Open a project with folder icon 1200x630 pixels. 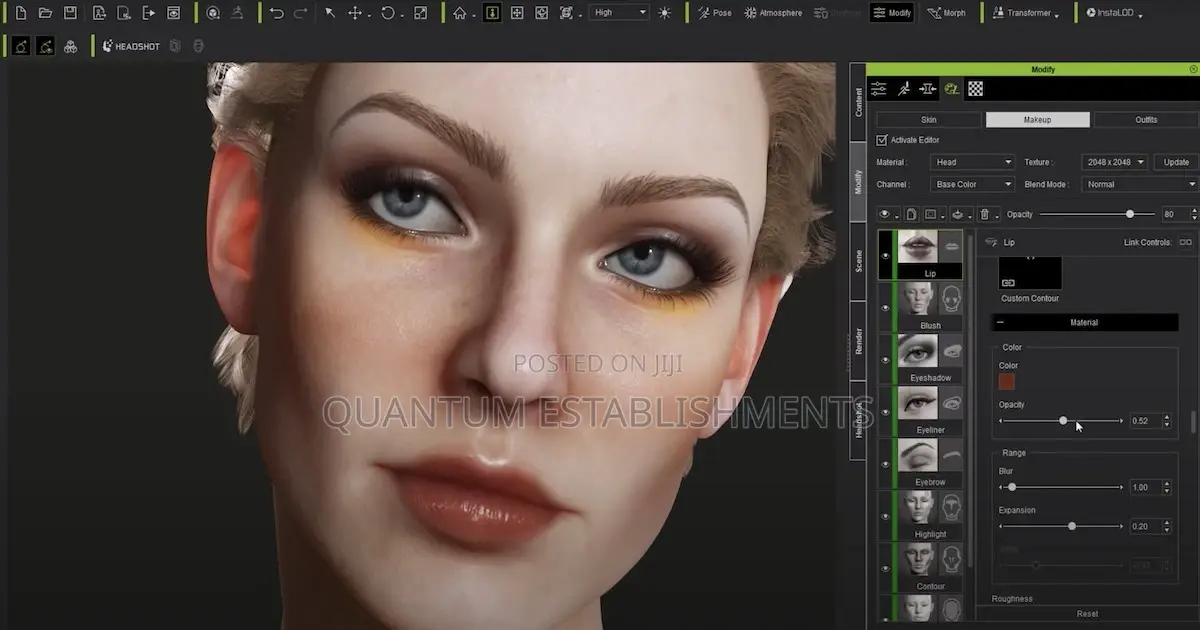coord(45,13)
